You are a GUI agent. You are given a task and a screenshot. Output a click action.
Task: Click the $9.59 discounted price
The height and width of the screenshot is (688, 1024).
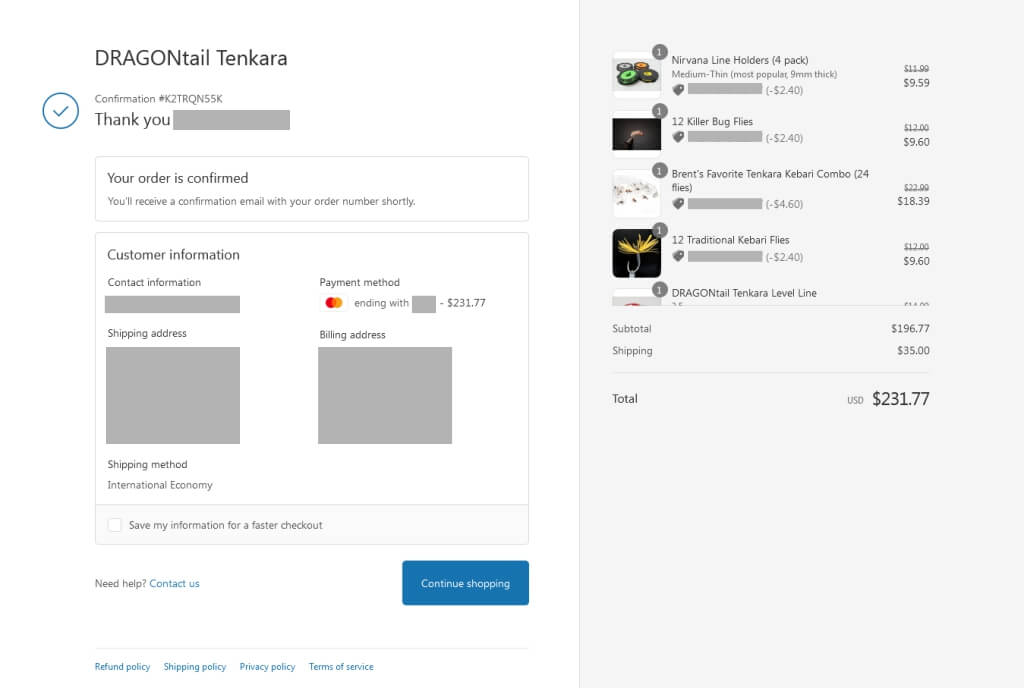tap(916, 83)
